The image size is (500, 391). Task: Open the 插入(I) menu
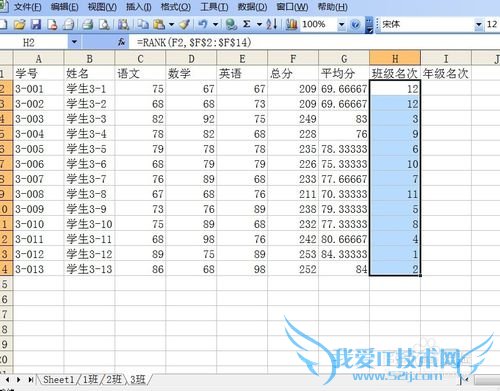click(x=138, y=7)
